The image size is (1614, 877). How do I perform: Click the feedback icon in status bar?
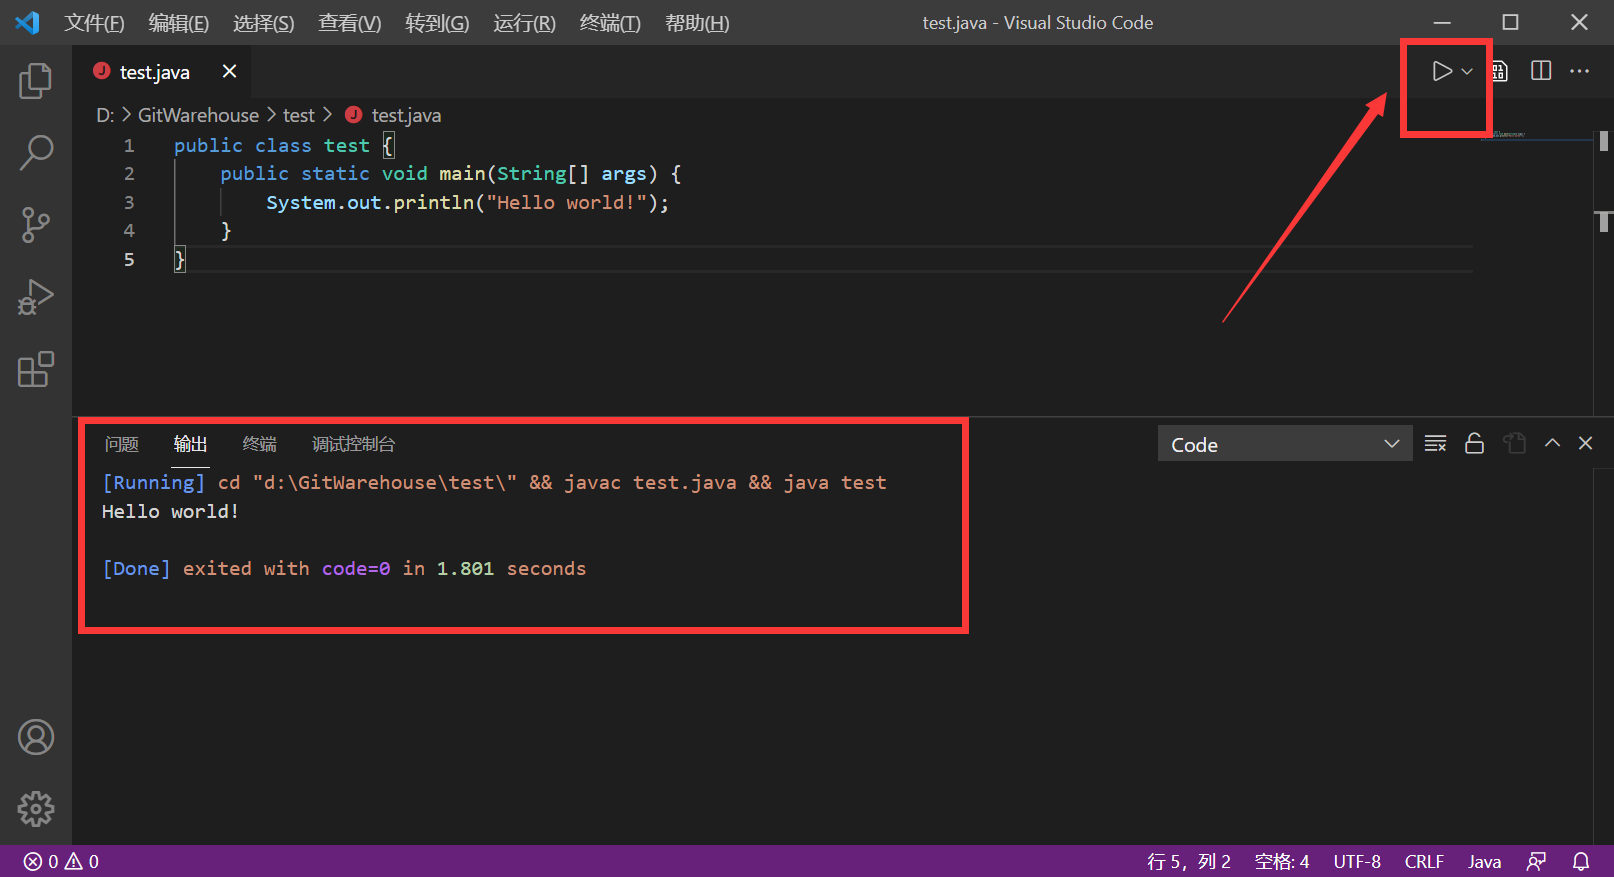1537,861
